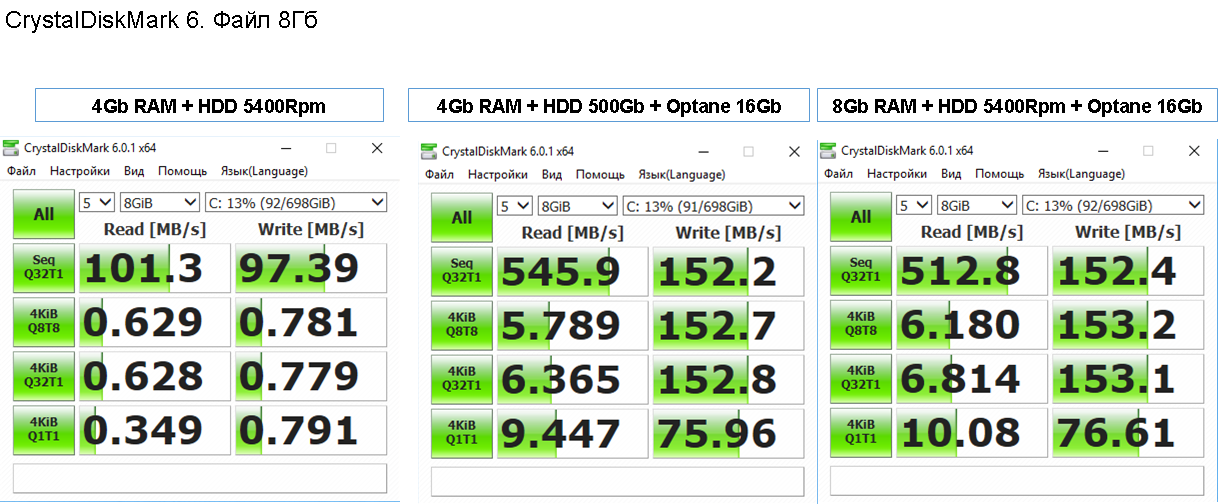This screenshot has width=1218, height=504.
Task: Open Файл menu in right window
Action: pos(839,173)
